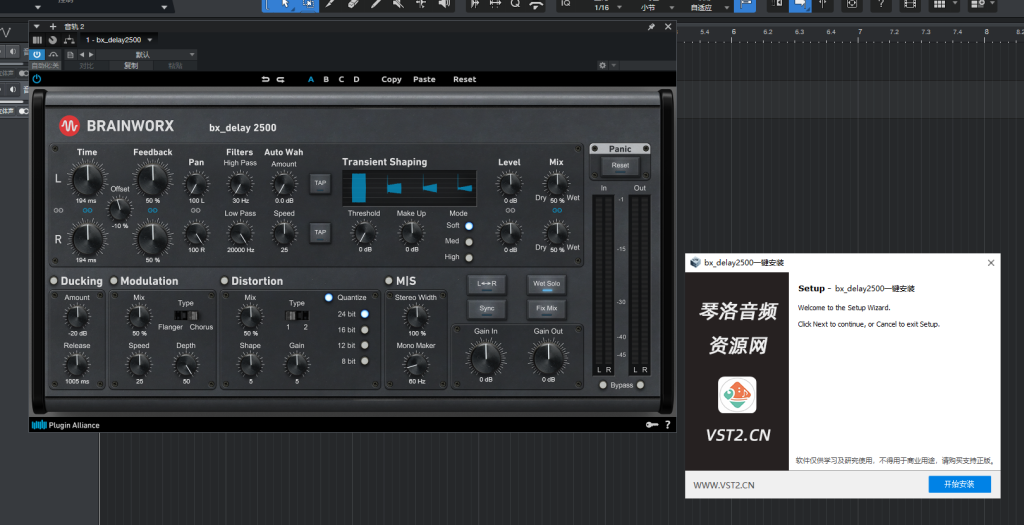Select the Range tool in toolbar

(x=308, y=4)
